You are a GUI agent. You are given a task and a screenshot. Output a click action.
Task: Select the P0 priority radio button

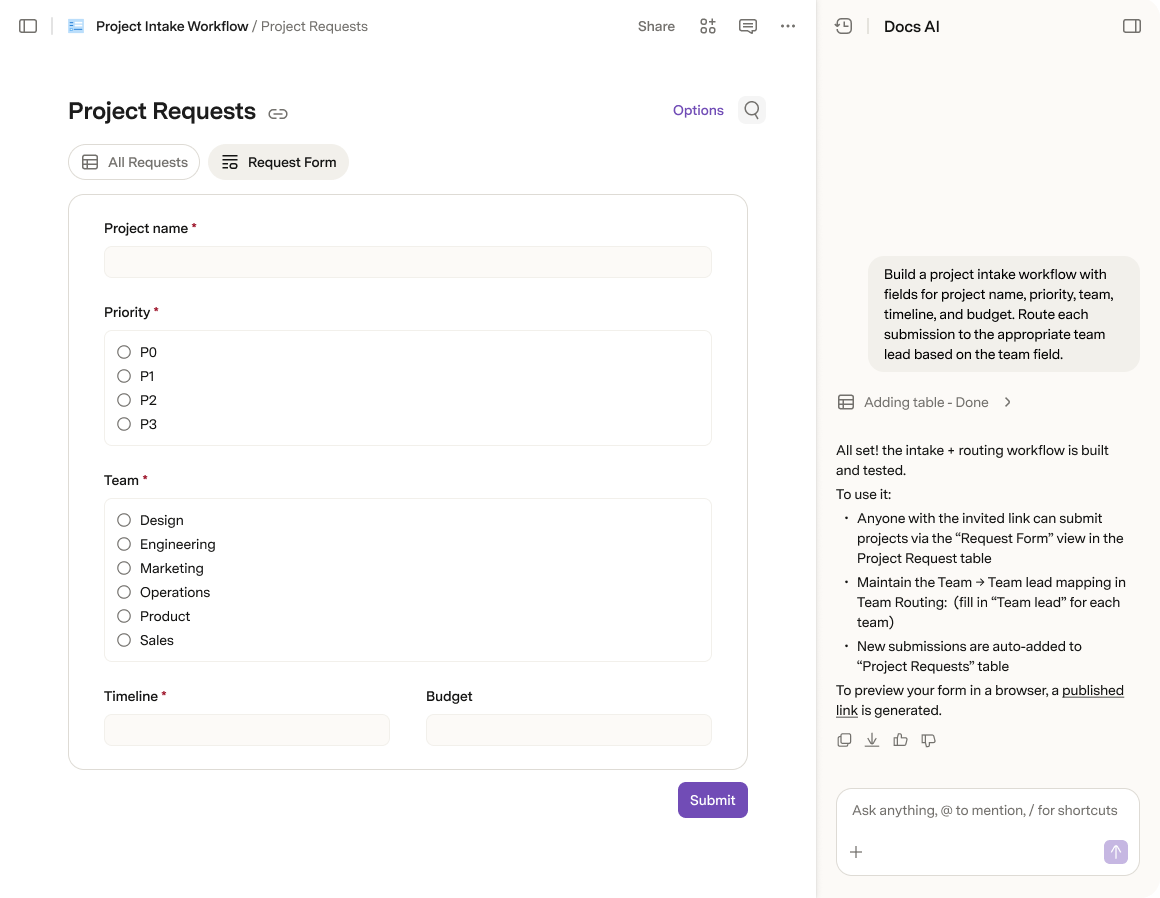[124, 352]
